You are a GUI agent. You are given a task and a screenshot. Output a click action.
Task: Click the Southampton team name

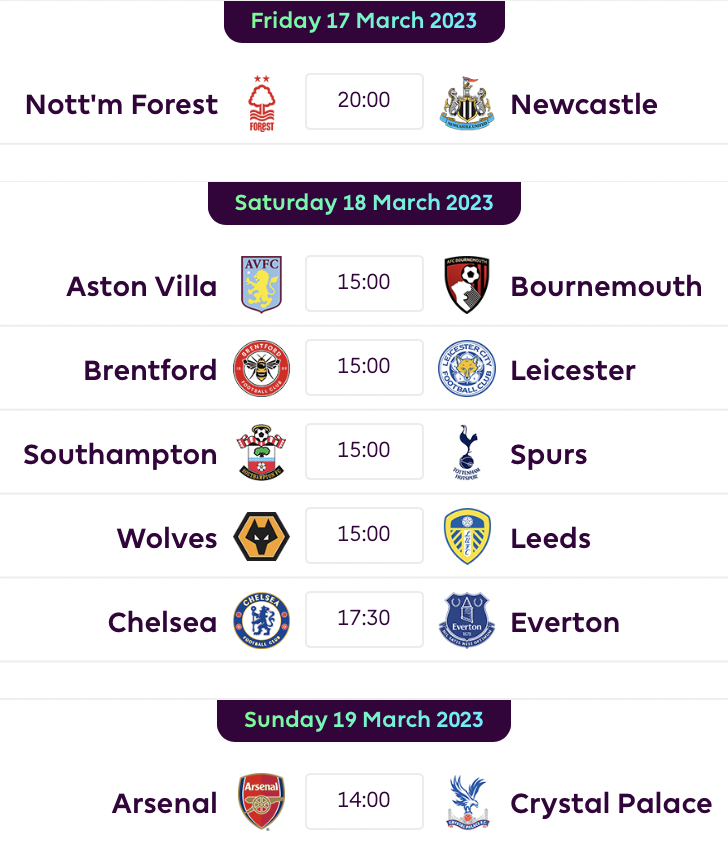tap(120, 455)
